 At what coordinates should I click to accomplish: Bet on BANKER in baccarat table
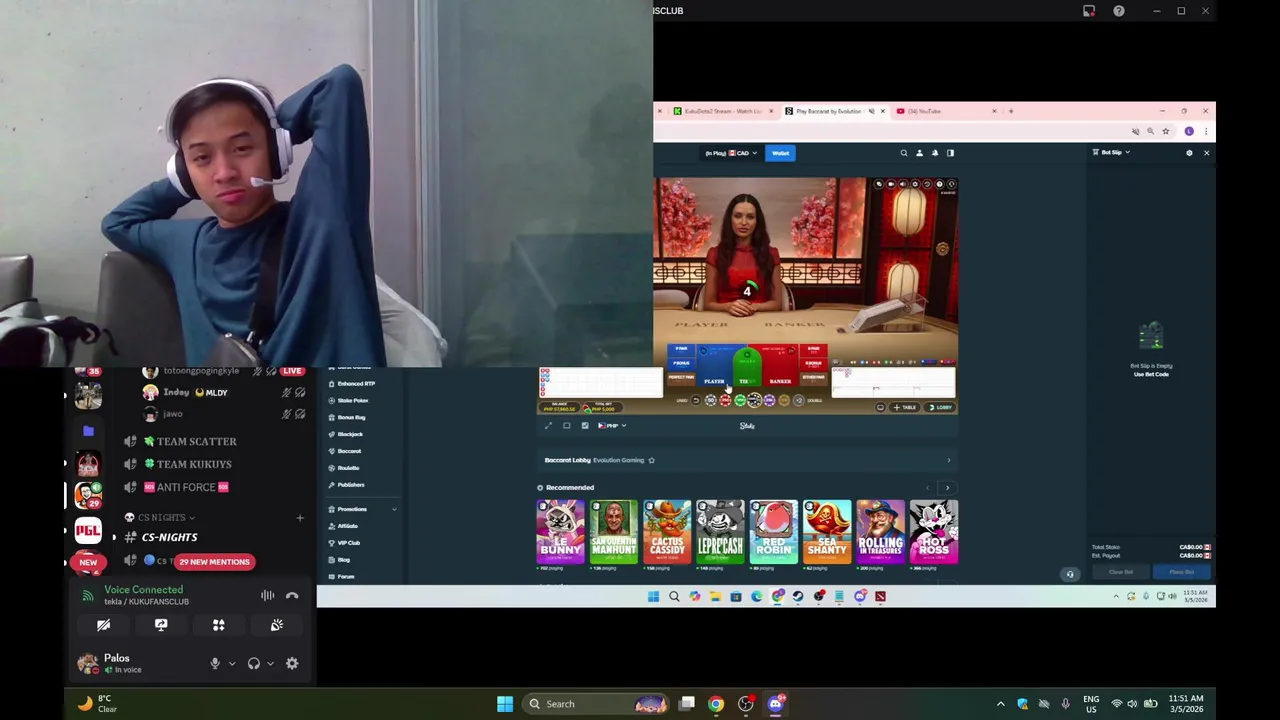pyautogui.click(x=780, y=366)
